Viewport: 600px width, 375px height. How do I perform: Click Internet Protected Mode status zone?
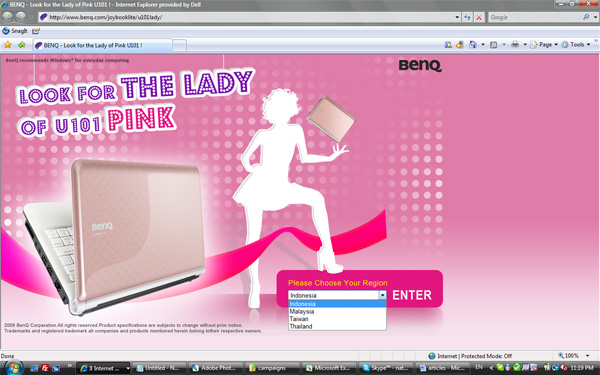pyautogui.click(x=470, y=356)
